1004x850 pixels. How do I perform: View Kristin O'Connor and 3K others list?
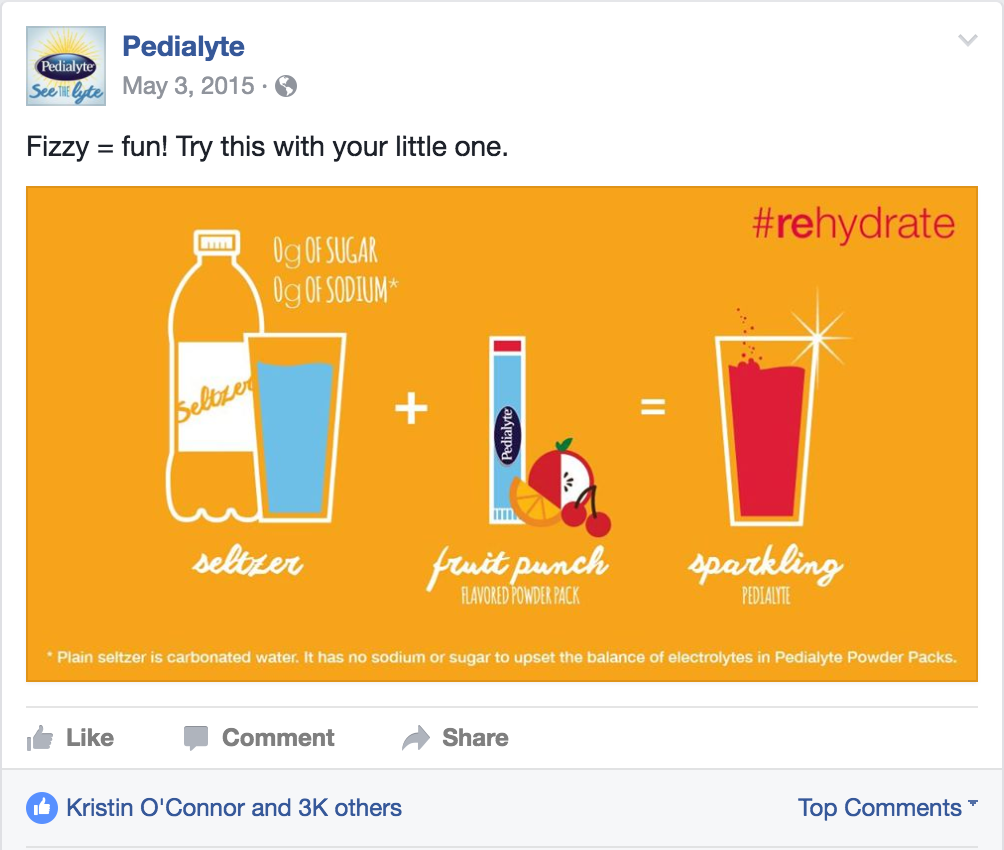click(x=234, y=808)
